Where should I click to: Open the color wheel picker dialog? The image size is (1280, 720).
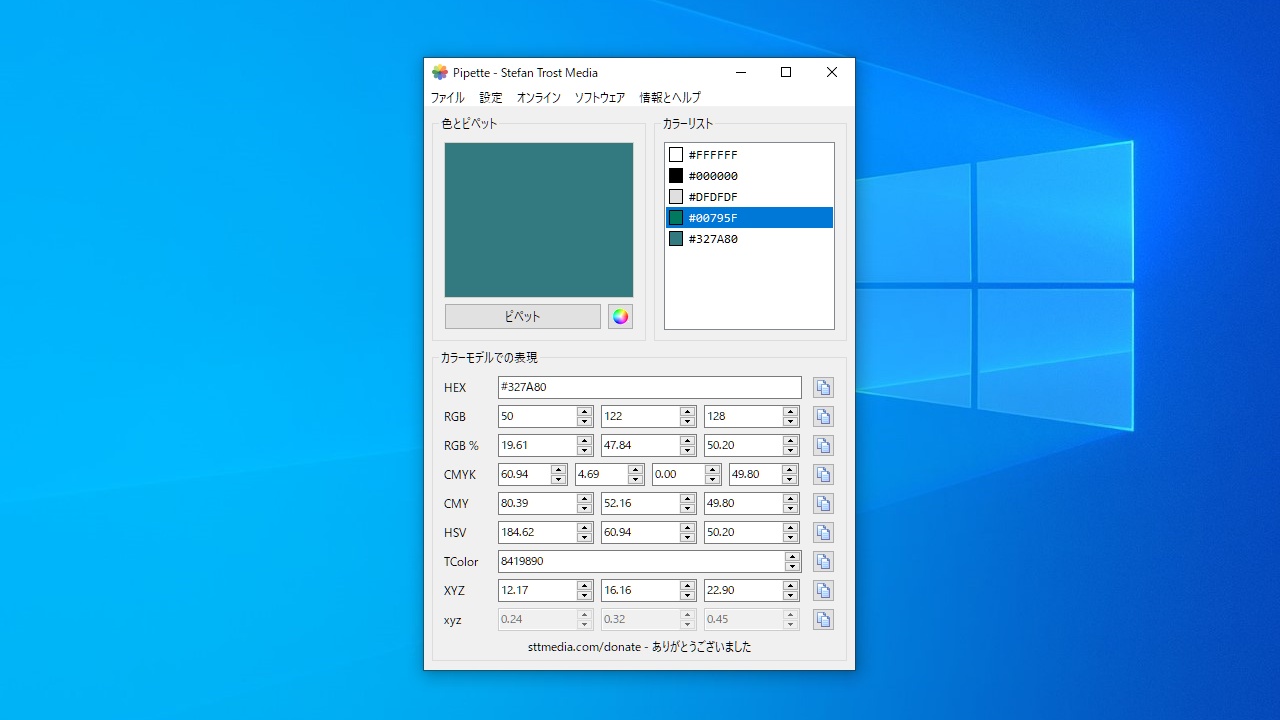tap(620, 317)
